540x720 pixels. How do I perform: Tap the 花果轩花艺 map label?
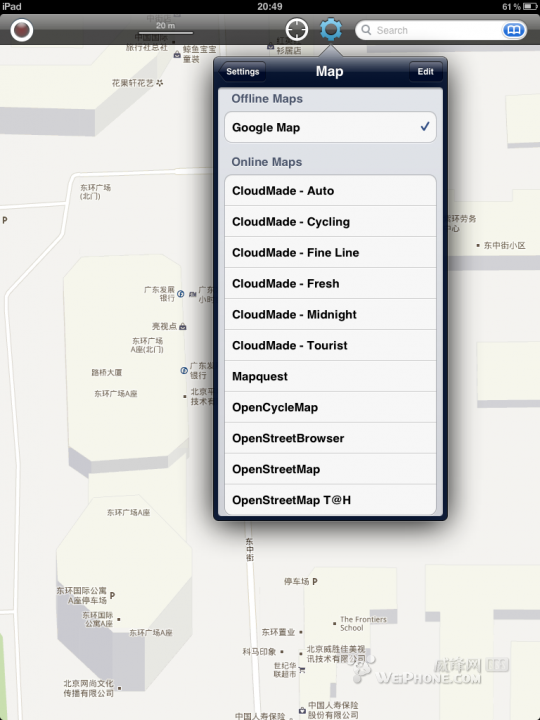[x=137, y=83]
